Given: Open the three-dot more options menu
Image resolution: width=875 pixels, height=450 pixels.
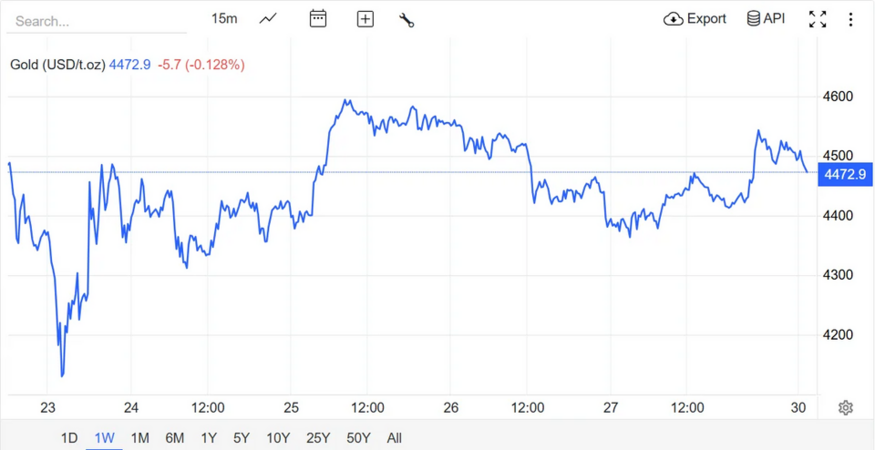Looking at the screenshot, I should click(x=851, y=19).
